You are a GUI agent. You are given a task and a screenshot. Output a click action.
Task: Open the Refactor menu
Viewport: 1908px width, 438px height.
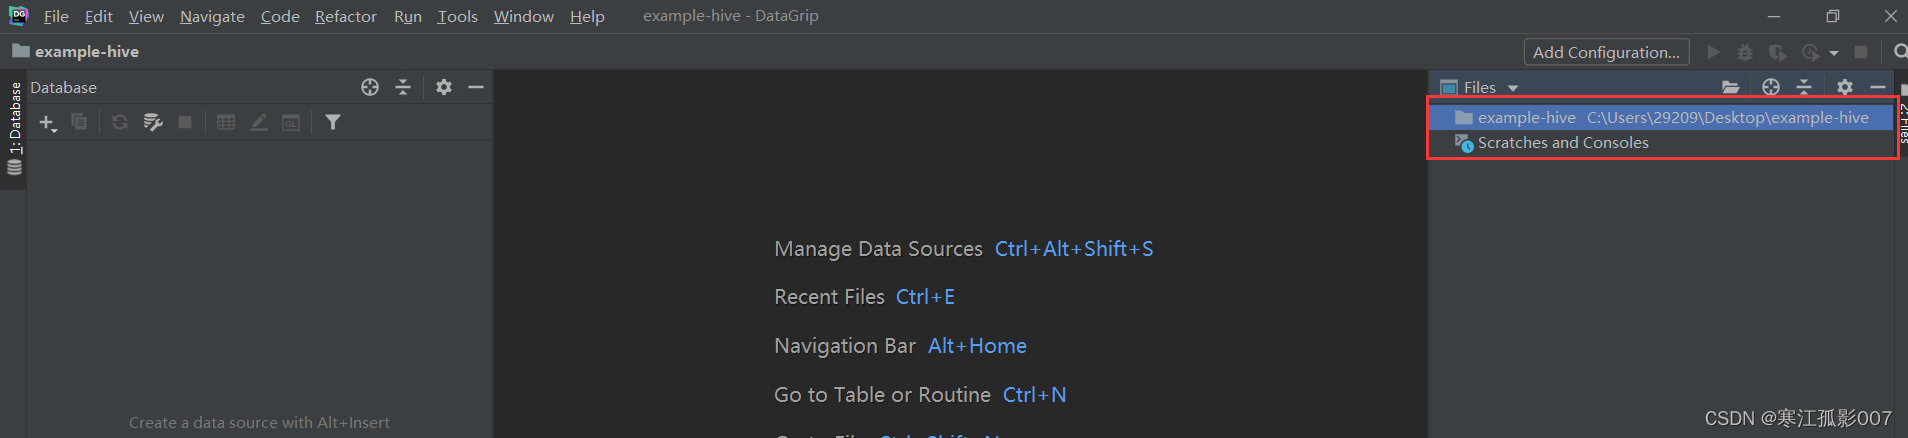[x=345, y=16]
